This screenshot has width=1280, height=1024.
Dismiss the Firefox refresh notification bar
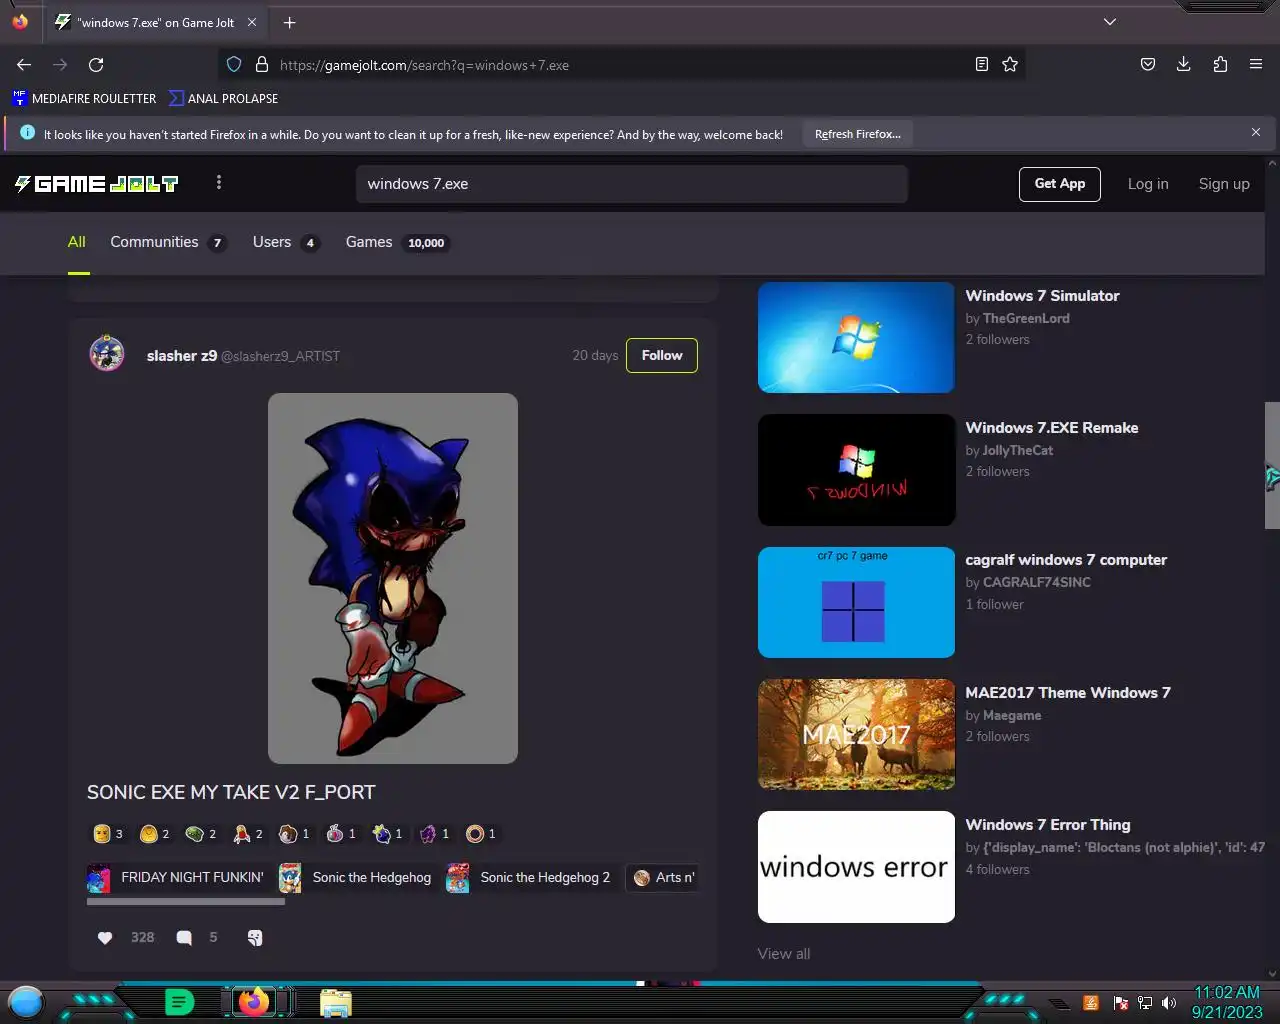tap(1256, 132)
